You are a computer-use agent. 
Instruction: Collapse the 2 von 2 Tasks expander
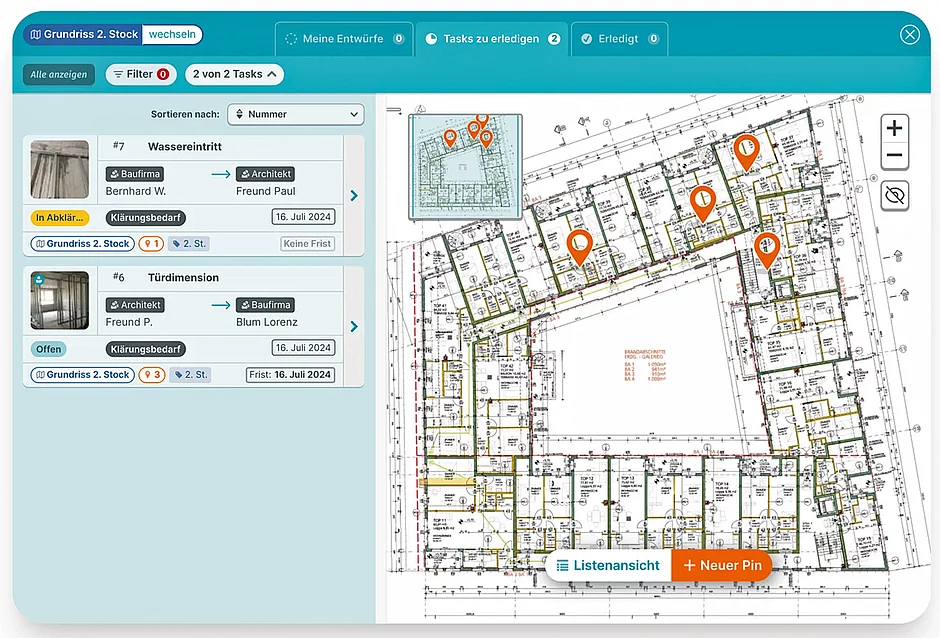(x=234, y=74)
